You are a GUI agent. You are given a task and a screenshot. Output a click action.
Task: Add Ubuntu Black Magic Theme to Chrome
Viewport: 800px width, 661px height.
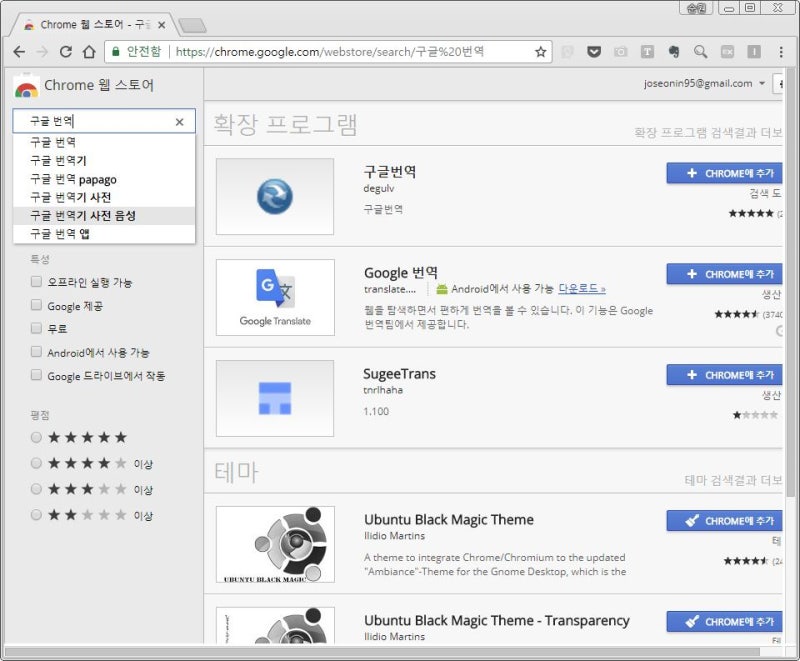click(724, 521)
